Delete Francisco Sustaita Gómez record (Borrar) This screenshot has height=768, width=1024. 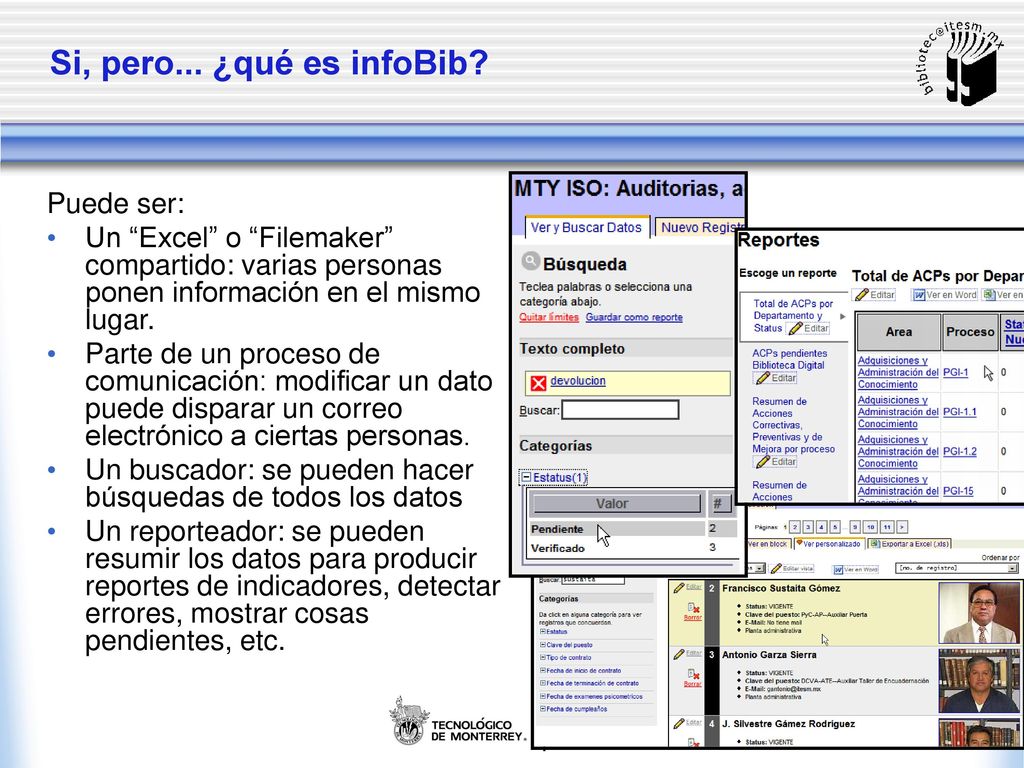coord(693,612)
